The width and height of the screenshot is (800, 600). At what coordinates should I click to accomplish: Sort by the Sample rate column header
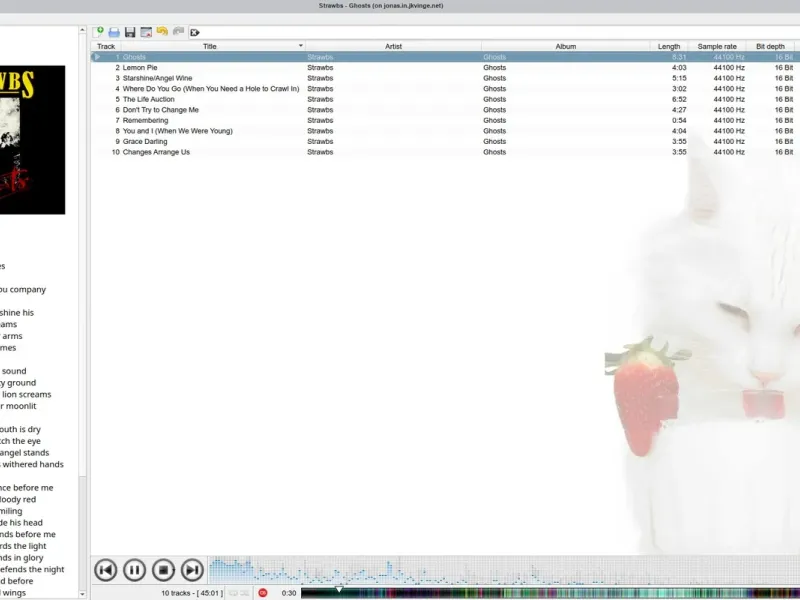click(717, 46)
